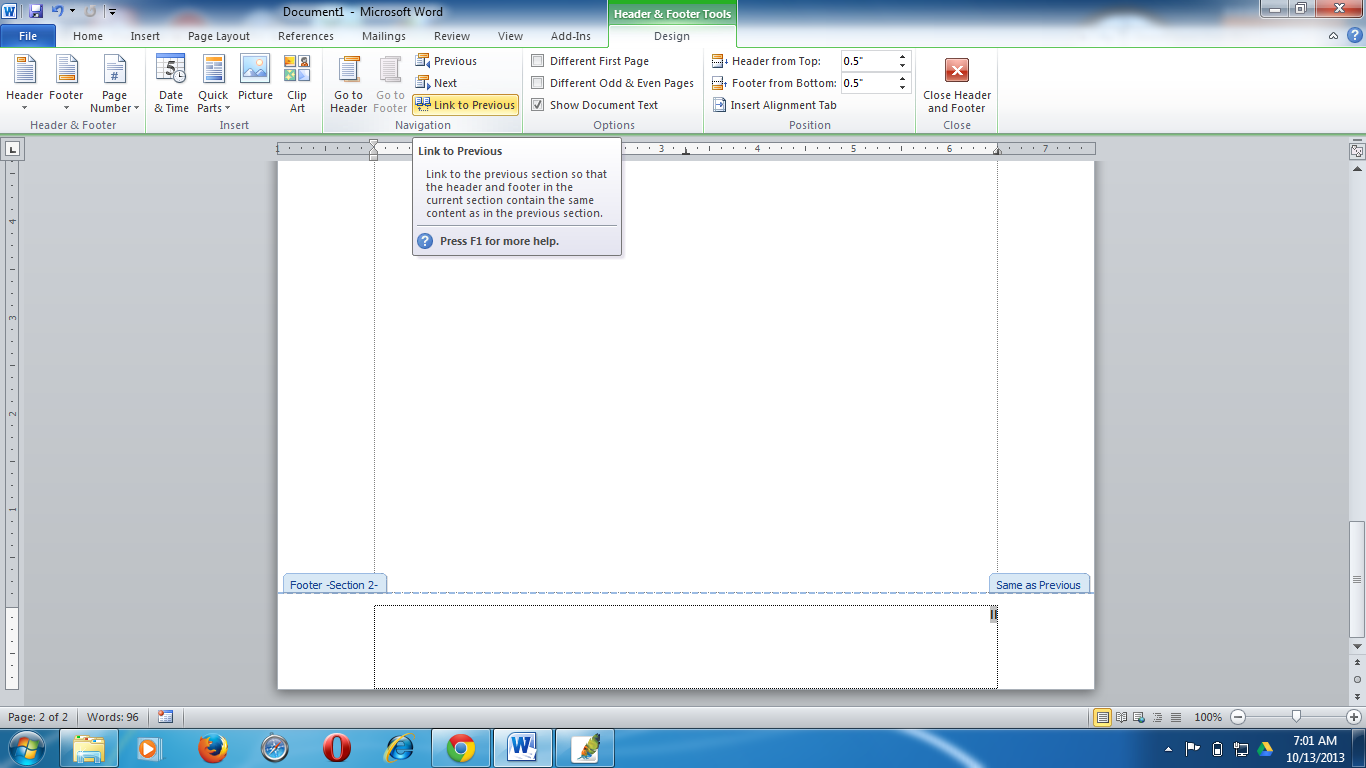Click the Footer from Bottom field

pyautogui.click(x=868, y=83)
